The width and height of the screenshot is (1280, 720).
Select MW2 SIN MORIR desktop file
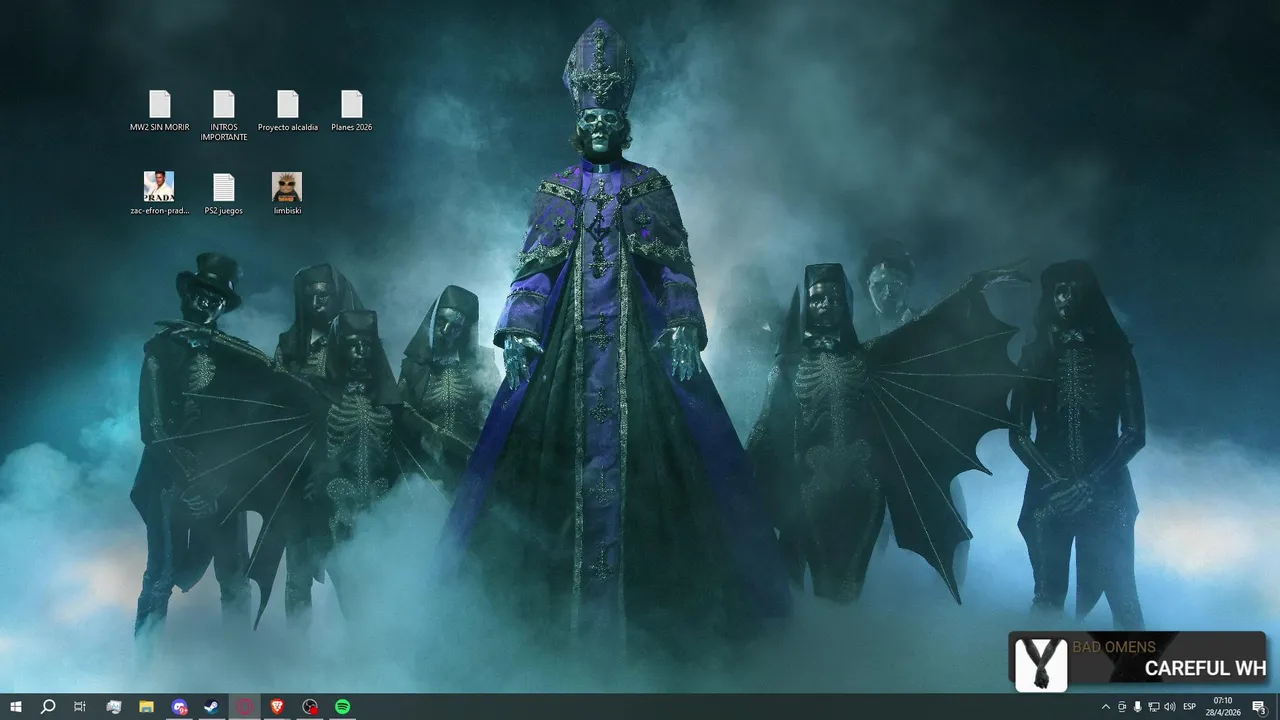[160, 111]
